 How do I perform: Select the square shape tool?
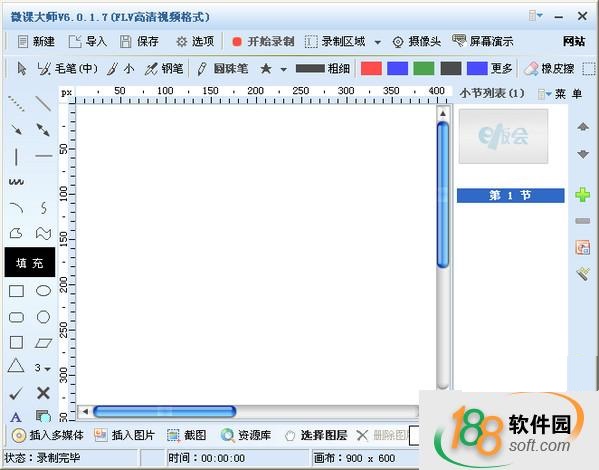[16, 342]
